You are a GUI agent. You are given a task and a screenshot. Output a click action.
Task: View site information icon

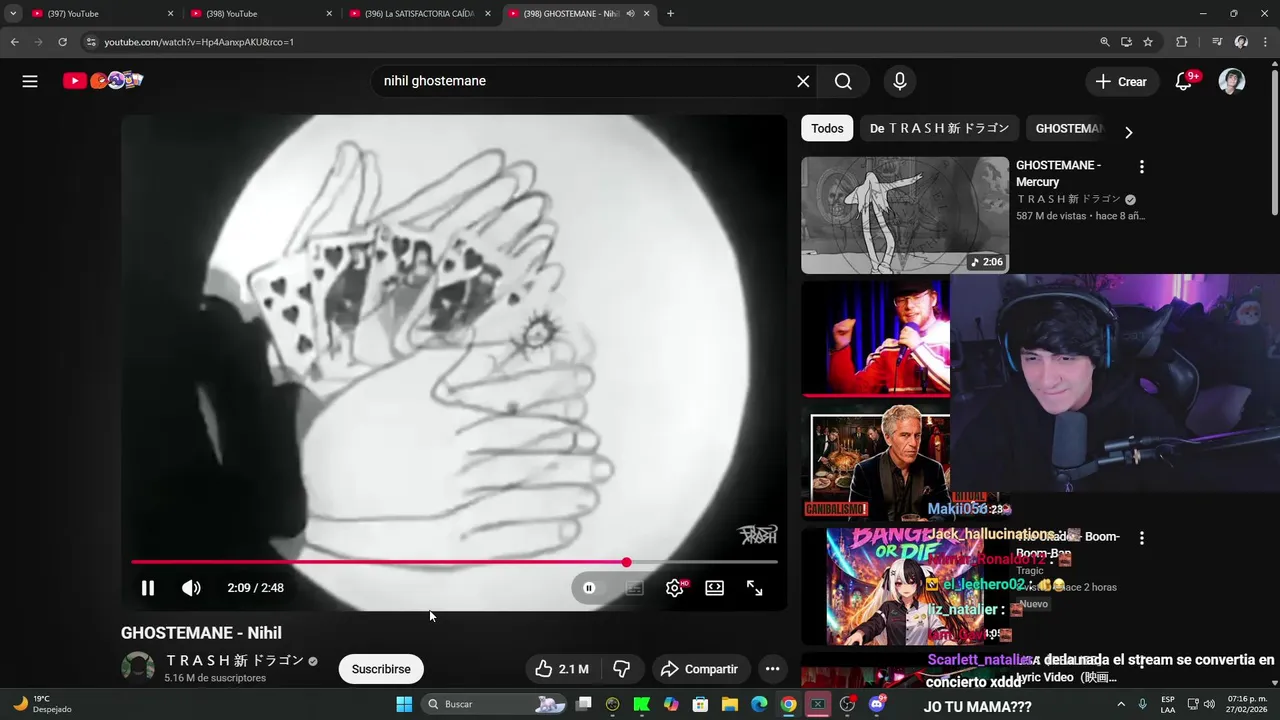91,42
